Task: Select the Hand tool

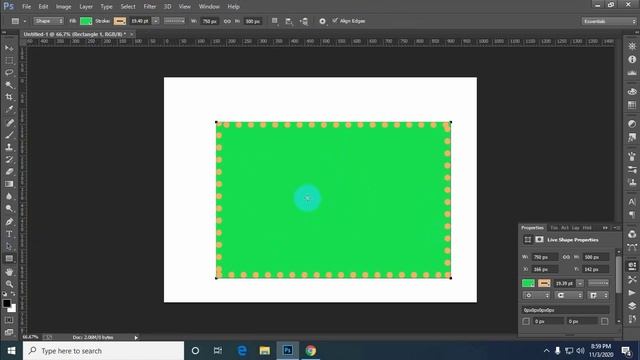Action: coord(9,272)
